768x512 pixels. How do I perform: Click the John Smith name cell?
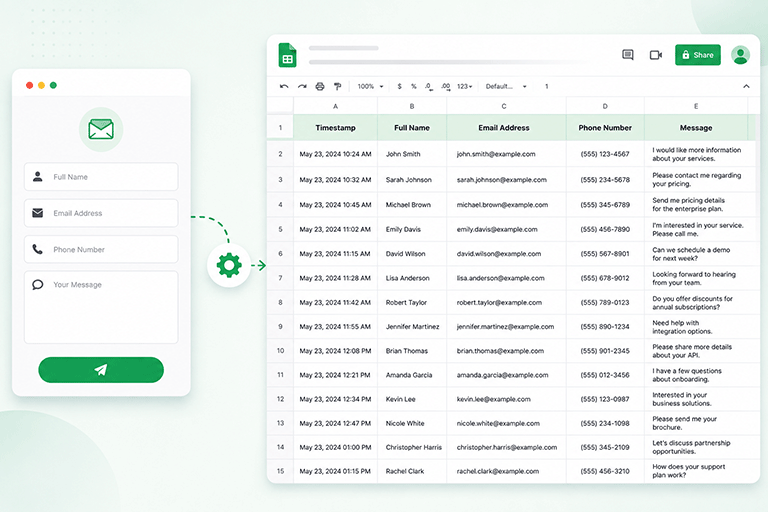point(412,154)
